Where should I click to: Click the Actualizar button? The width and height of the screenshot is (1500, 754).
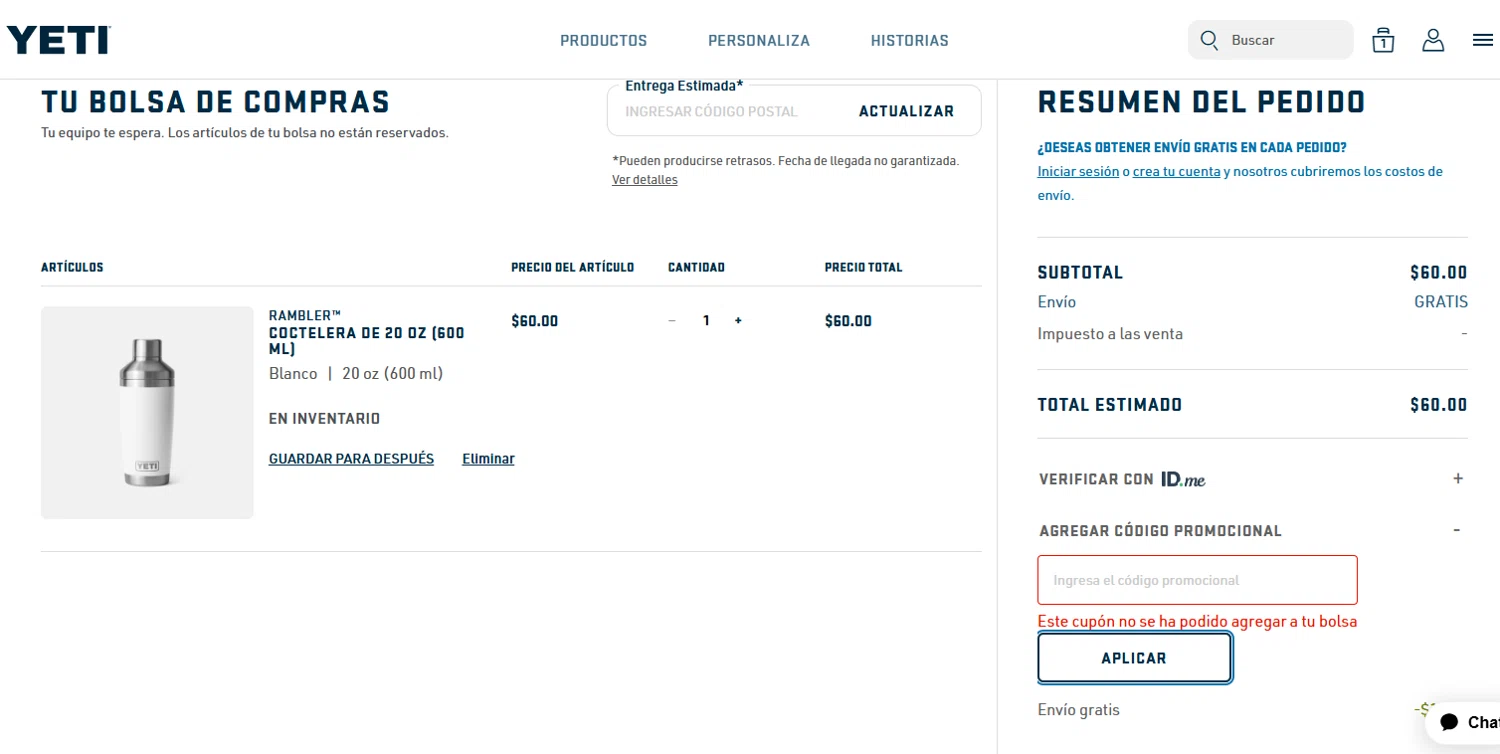[x=906, y=111]
